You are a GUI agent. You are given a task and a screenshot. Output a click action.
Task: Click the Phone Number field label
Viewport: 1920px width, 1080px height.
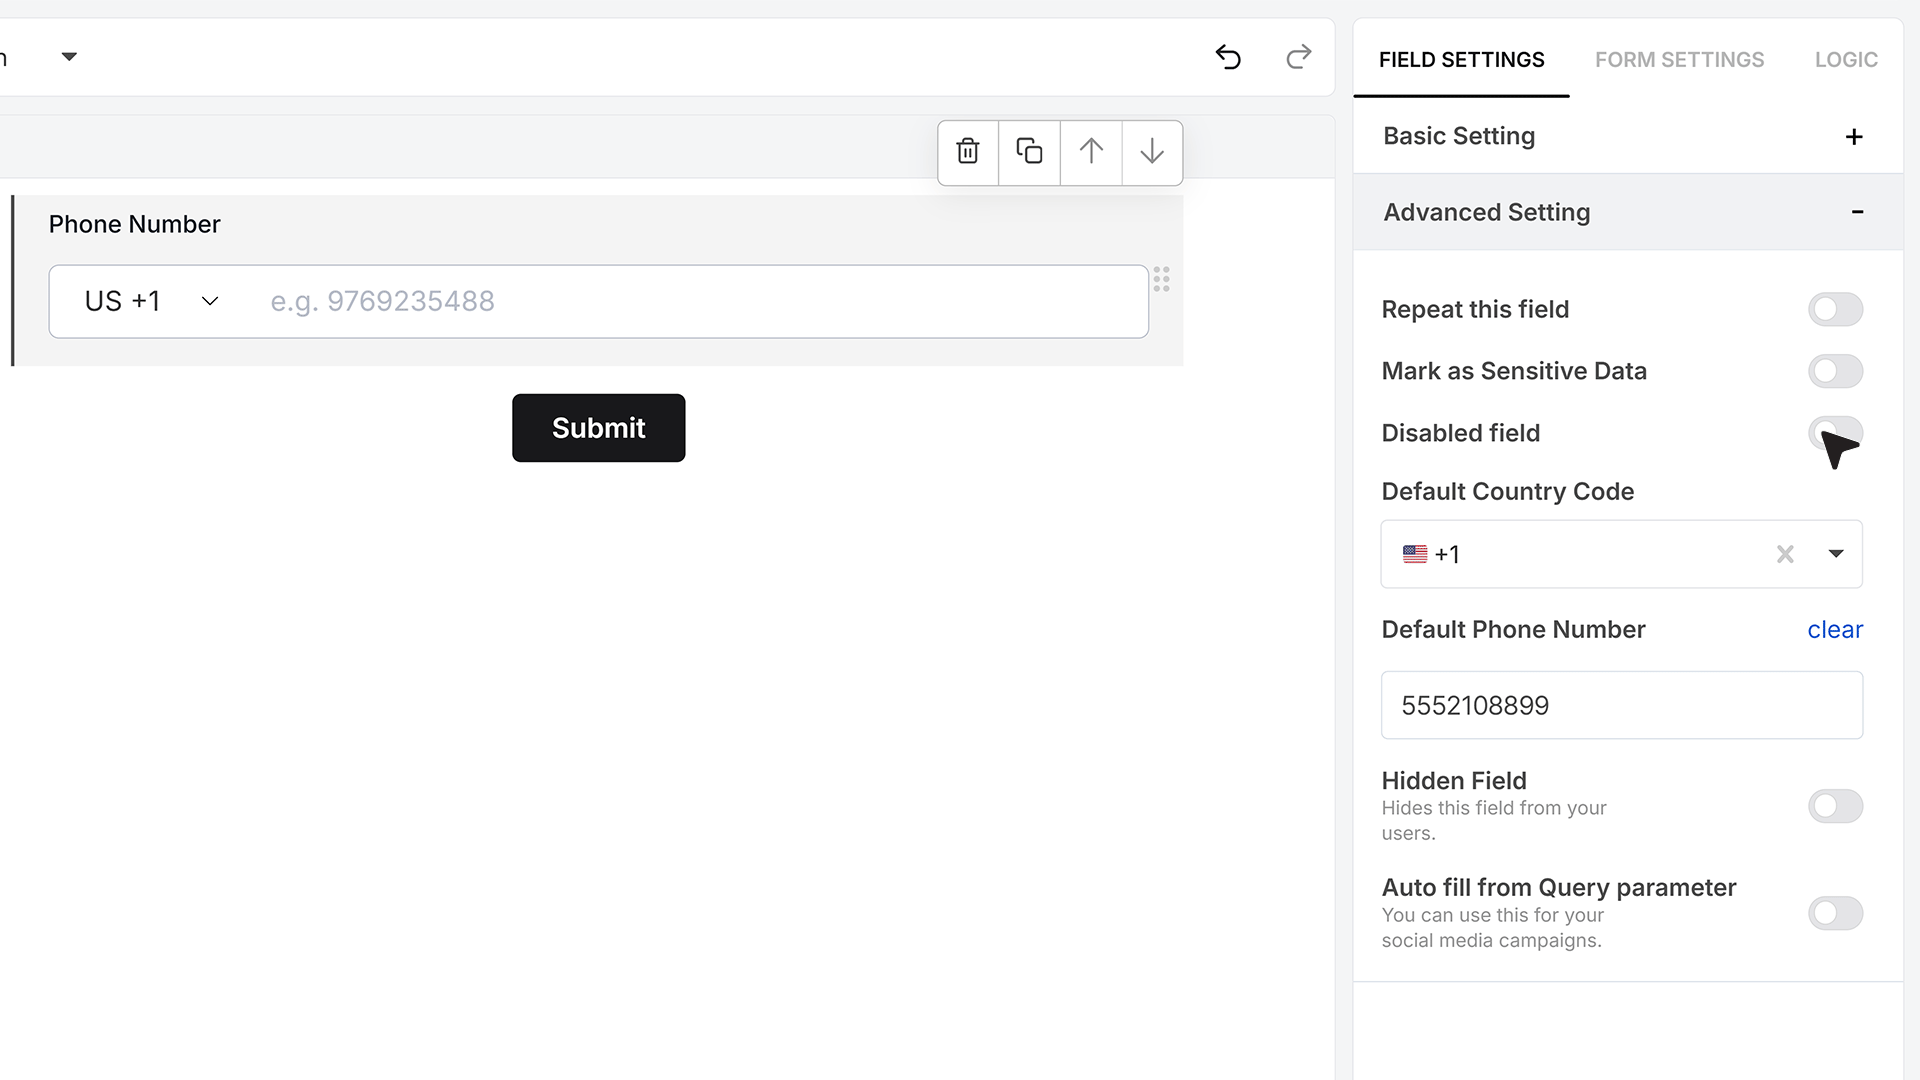coord(134,224)
